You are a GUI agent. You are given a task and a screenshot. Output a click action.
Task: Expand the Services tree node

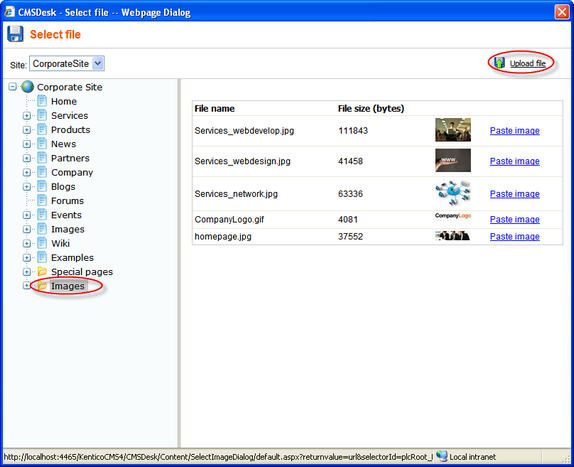tap(27, 116)
